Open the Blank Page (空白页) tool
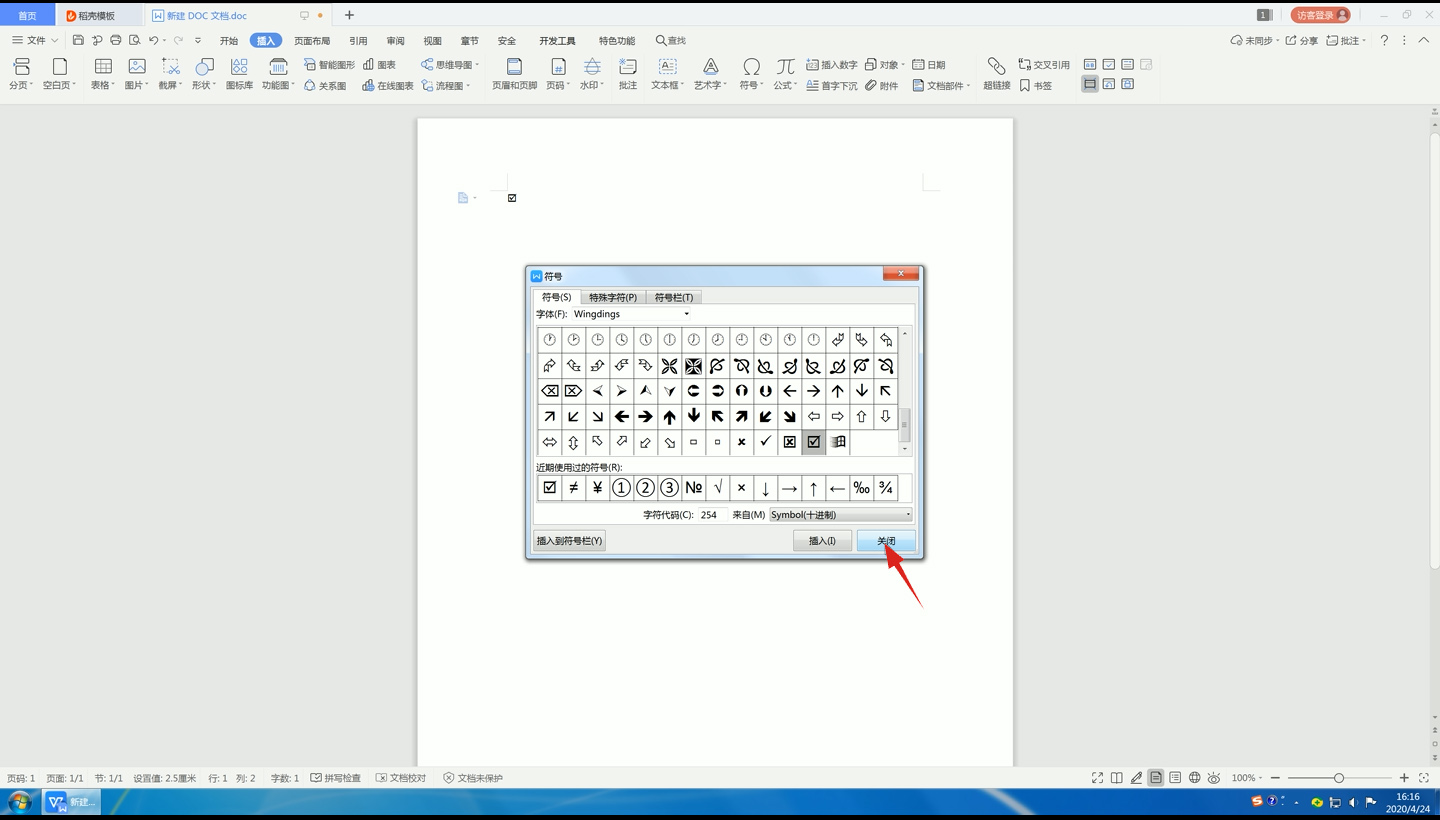Image resolution: width=1440 pixels, height=820 pixels. tap(60, 74)
